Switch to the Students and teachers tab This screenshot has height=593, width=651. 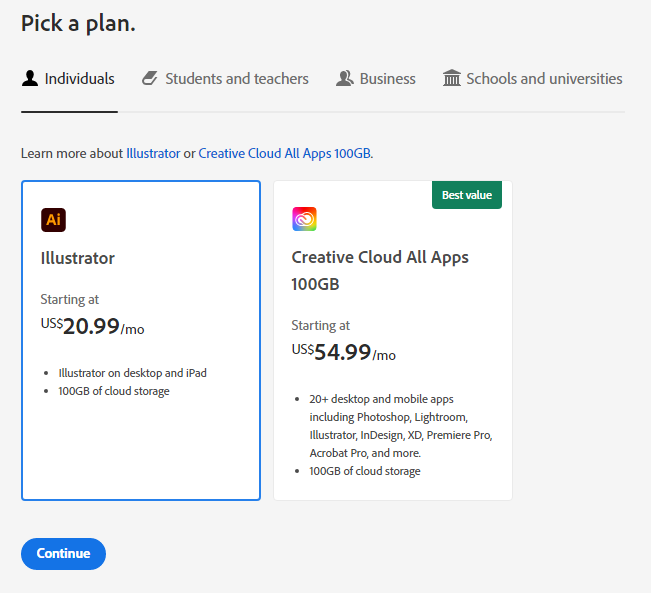225,78
